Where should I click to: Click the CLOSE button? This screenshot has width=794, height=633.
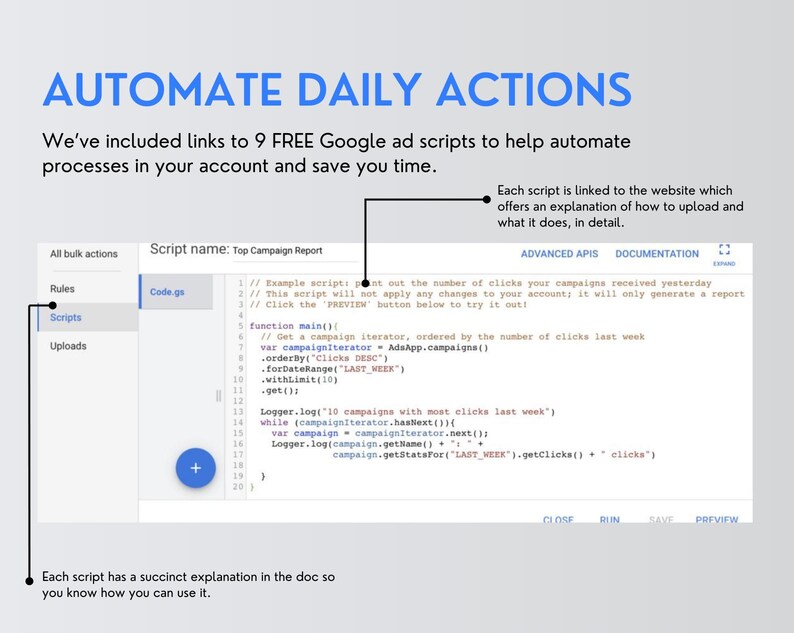pyautogui.click(x=558, y=519)
